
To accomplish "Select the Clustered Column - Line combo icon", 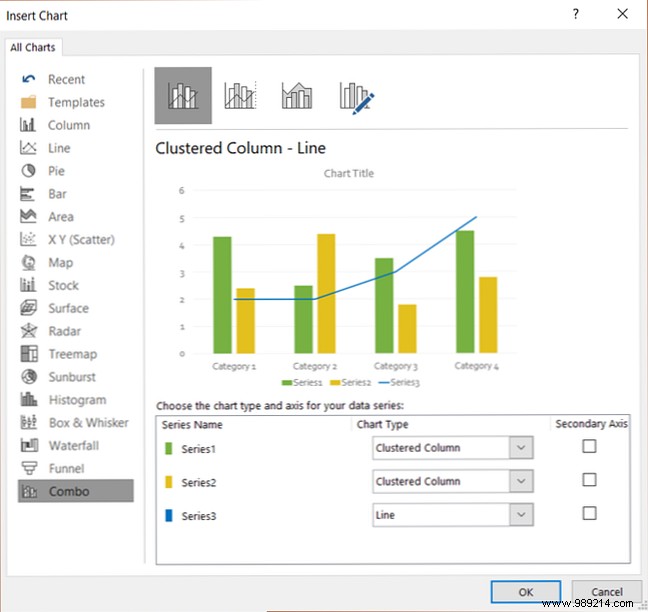I will pyautogui.click(x=183, y=95).
